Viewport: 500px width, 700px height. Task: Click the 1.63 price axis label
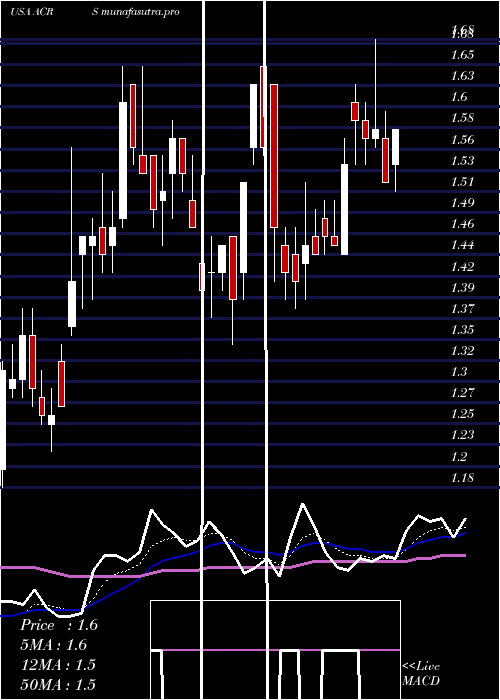click(462, 76)
